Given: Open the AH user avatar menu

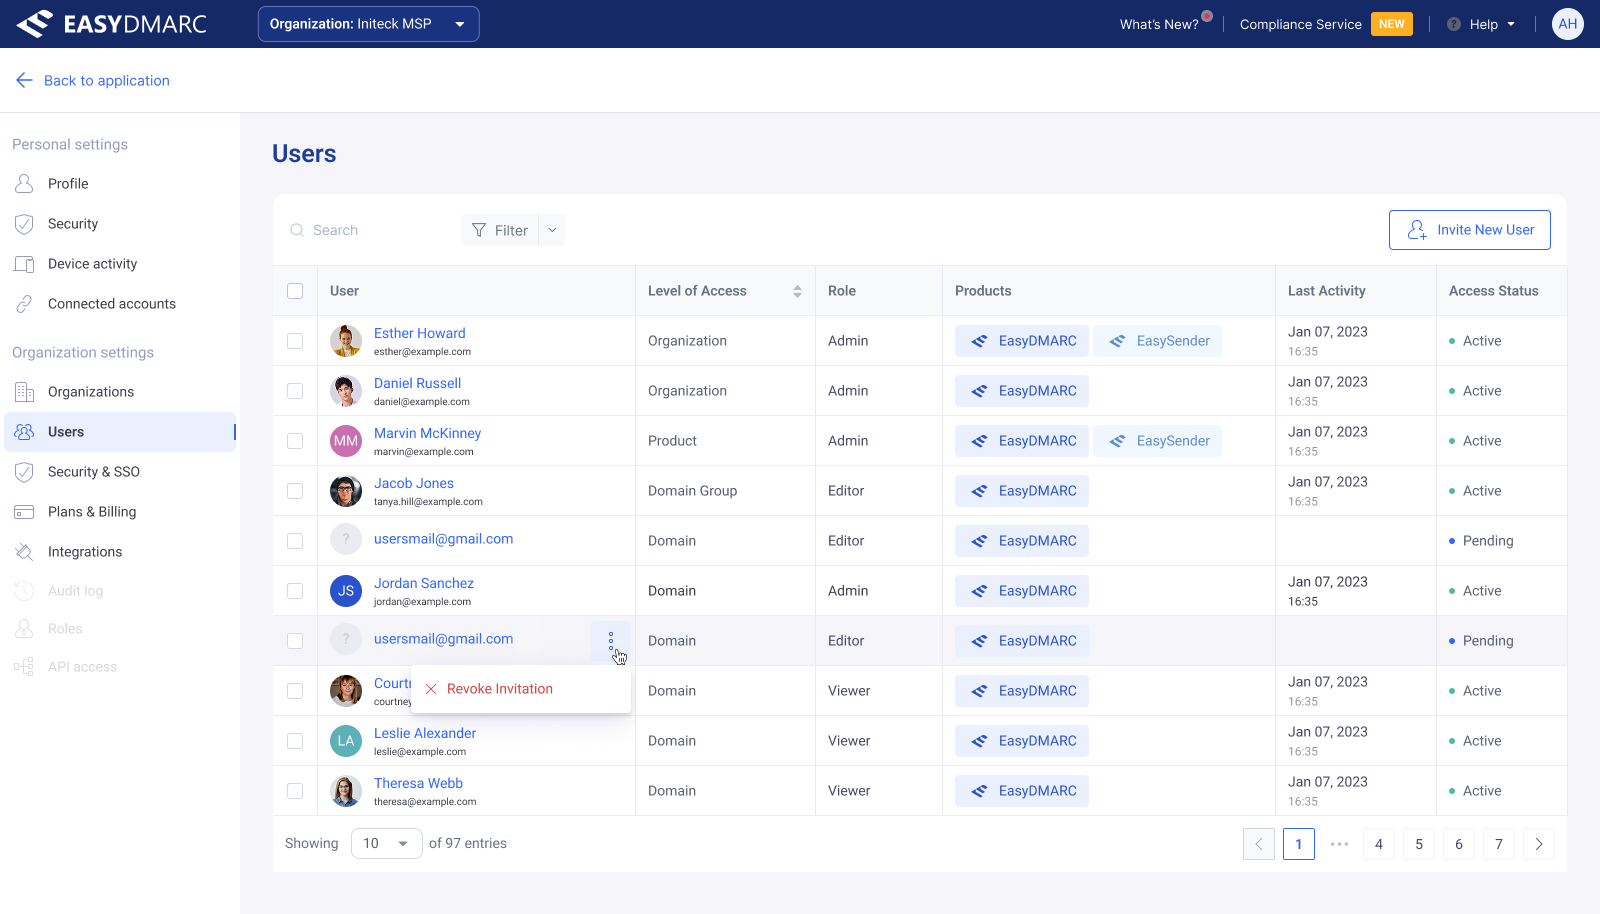Looking at the screenshot, I should pyautogui.click(x=1567, y=24).
